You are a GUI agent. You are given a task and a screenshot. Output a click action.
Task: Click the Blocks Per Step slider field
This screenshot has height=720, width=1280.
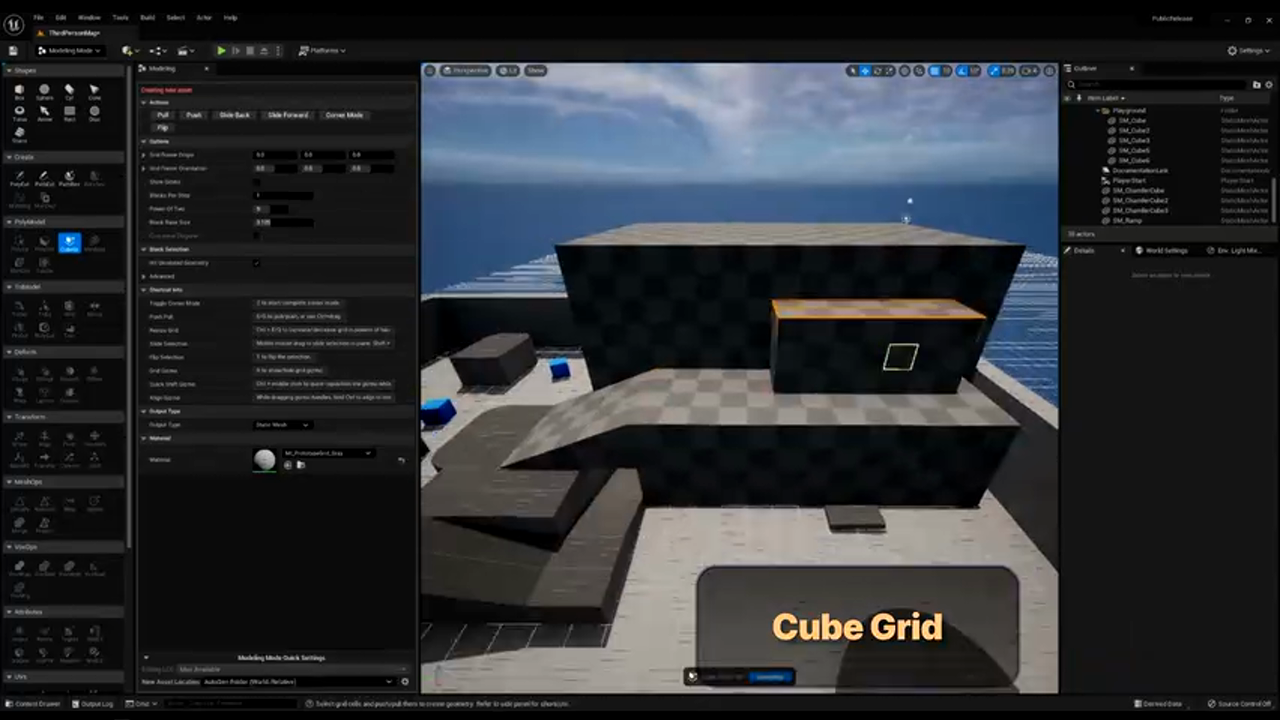click(x=284, y=196)
